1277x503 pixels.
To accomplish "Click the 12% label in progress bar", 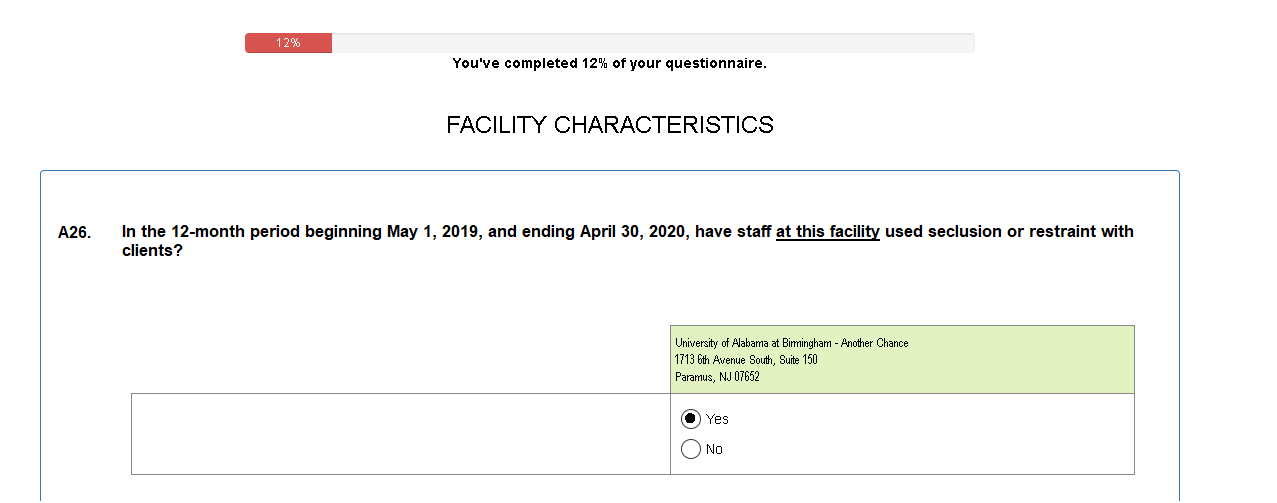I will click(289, 43).
